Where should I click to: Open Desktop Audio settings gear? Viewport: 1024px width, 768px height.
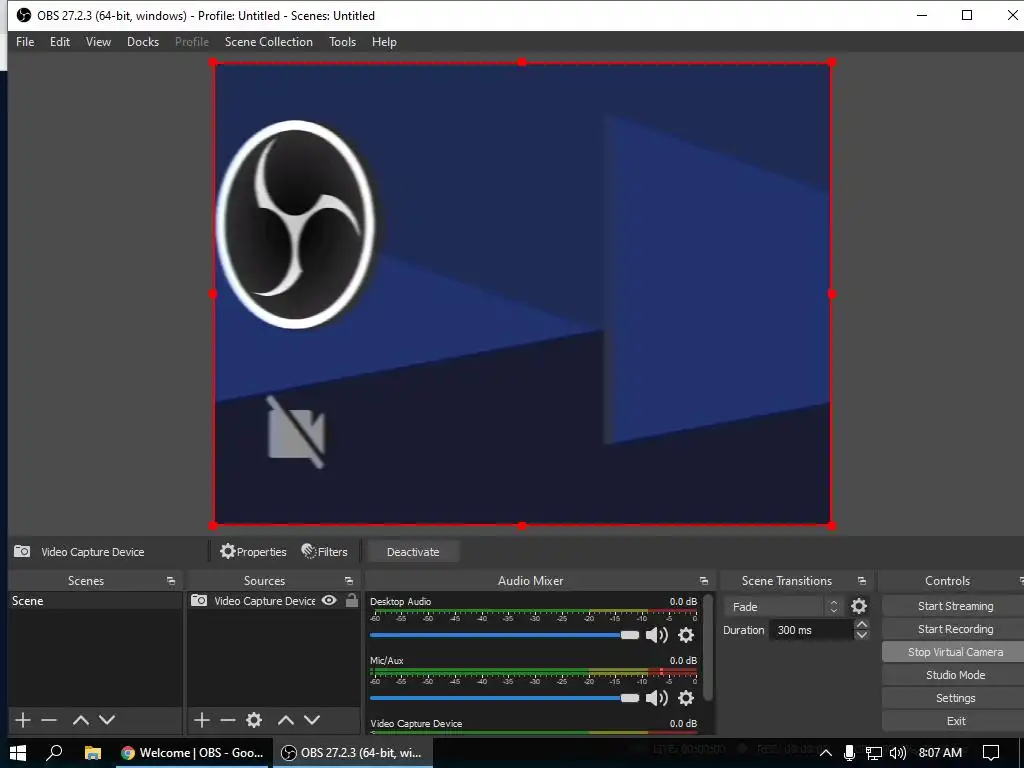click(x=686, y=635)
